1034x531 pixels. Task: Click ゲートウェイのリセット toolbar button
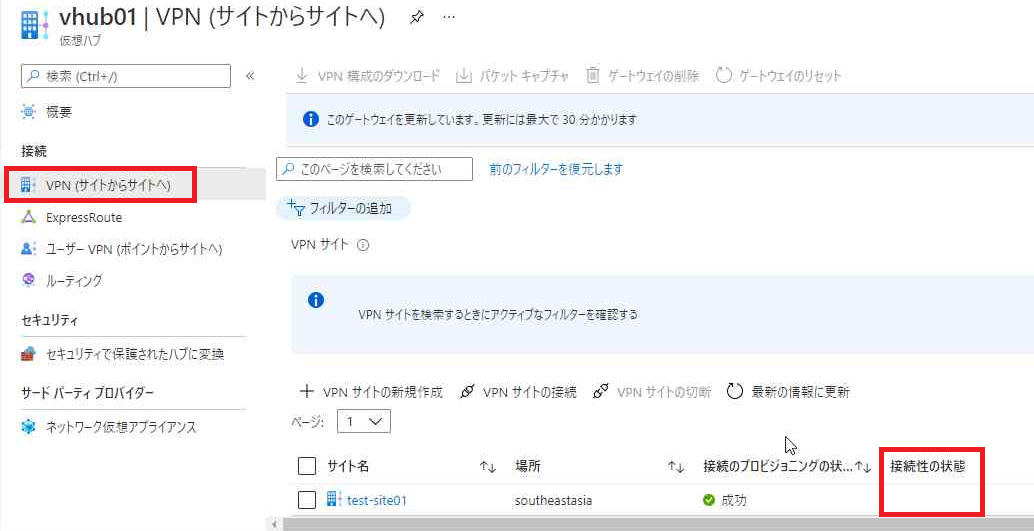779,75
